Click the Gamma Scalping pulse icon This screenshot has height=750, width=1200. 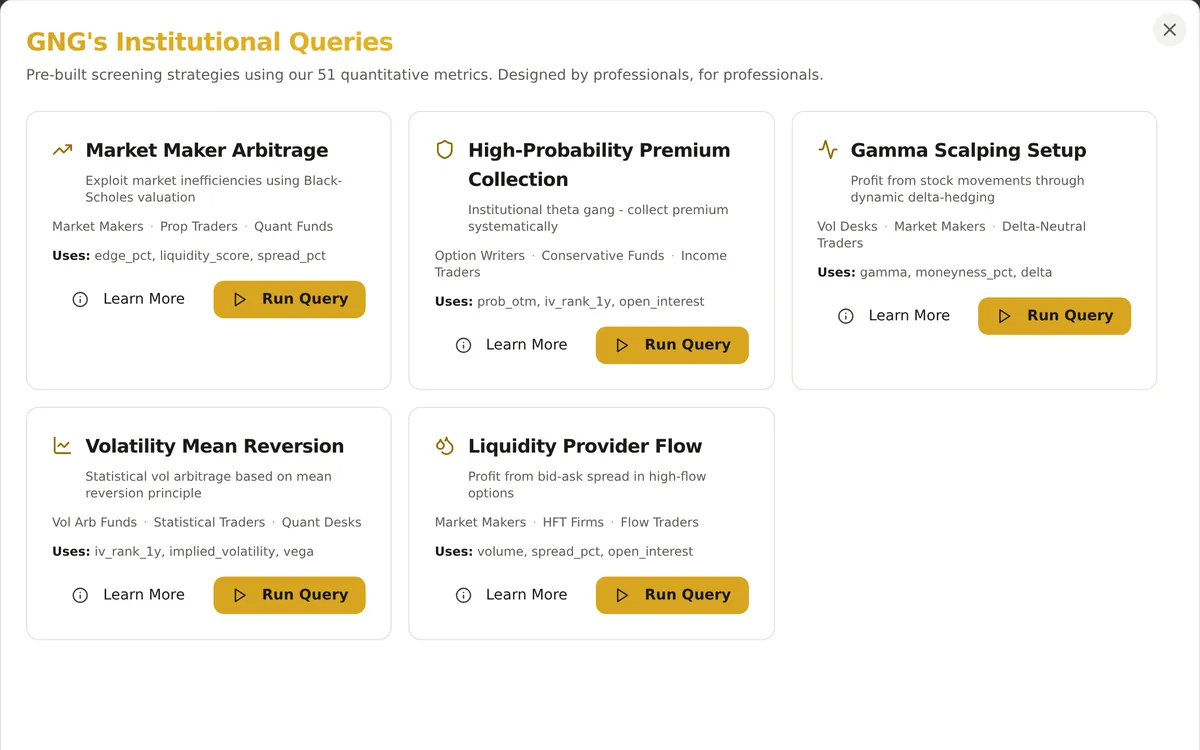point(828,150)
